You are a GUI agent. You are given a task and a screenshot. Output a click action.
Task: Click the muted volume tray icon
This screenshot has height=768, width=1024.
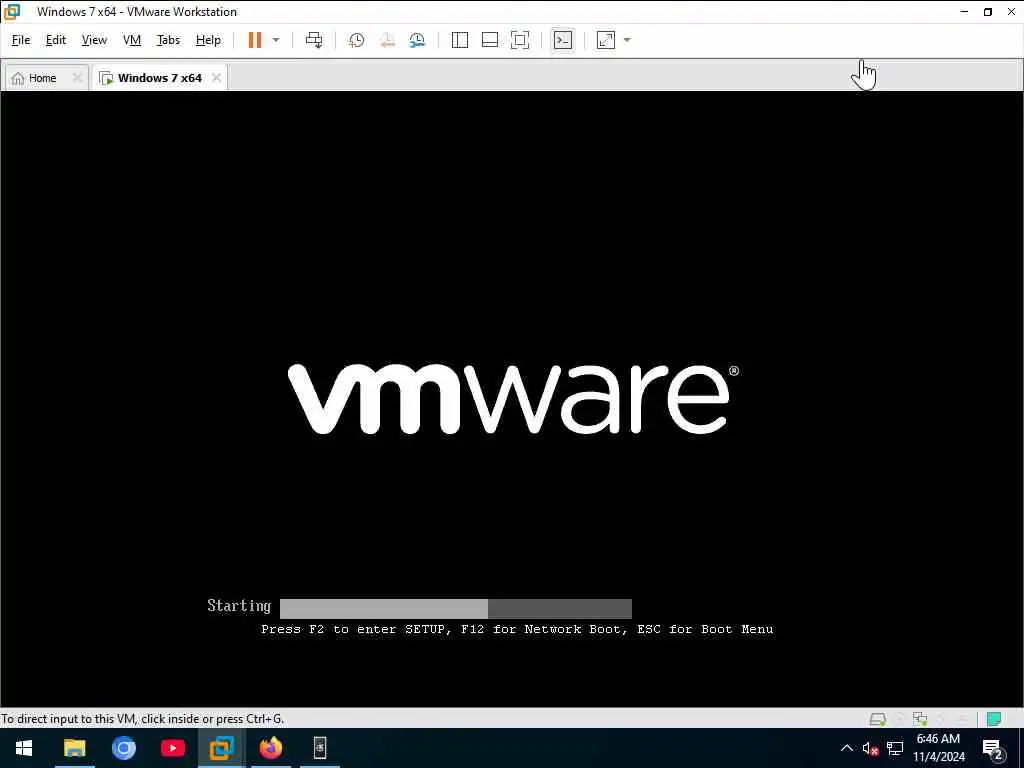coord(870,749)
